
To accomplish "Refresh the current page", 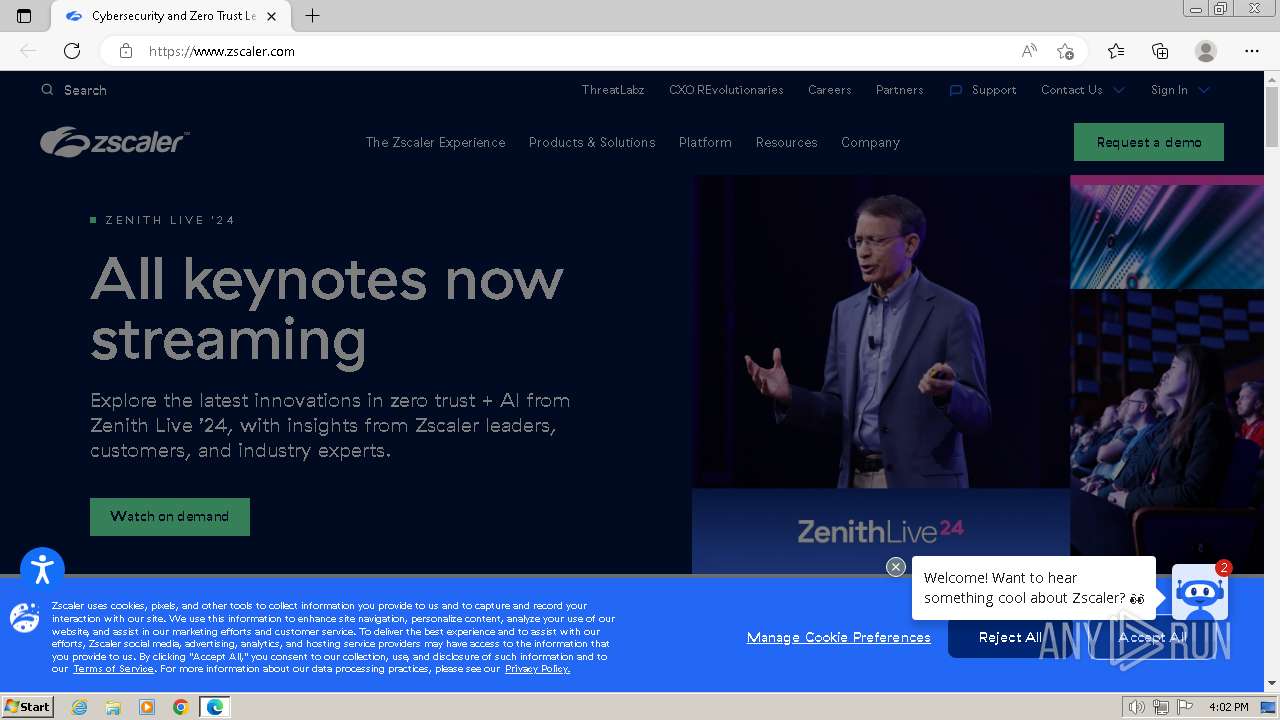I will pyautogui.click(x=72, y=51).
